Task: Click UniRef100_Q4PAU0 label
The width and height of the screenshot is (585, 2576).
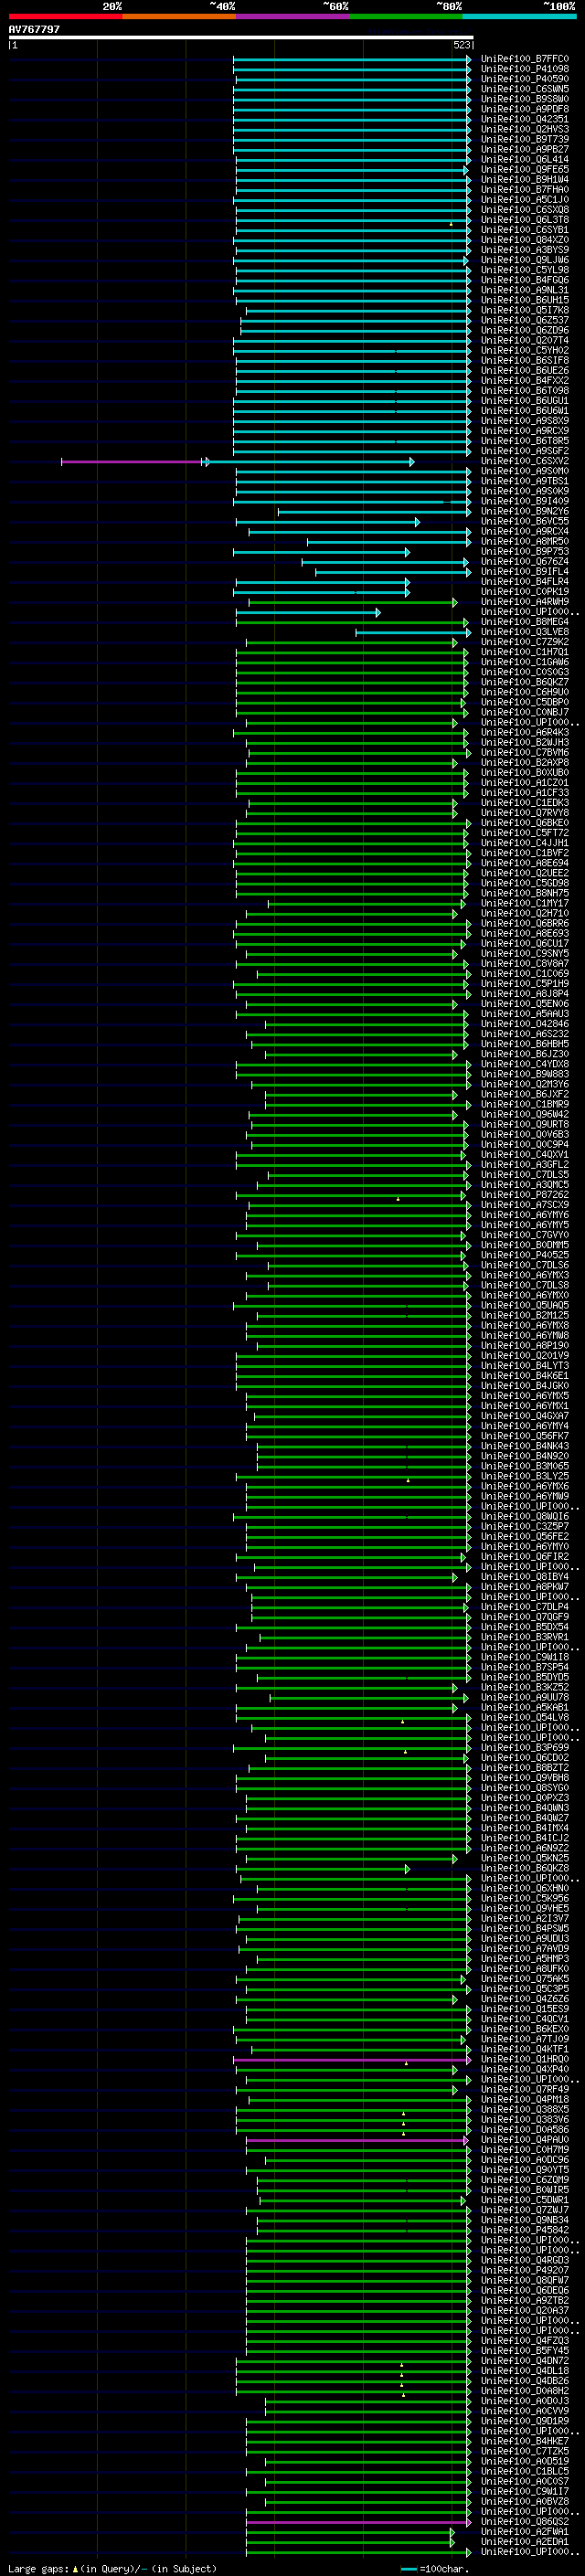Action: pyautogui.click(x=525, y=2140)
